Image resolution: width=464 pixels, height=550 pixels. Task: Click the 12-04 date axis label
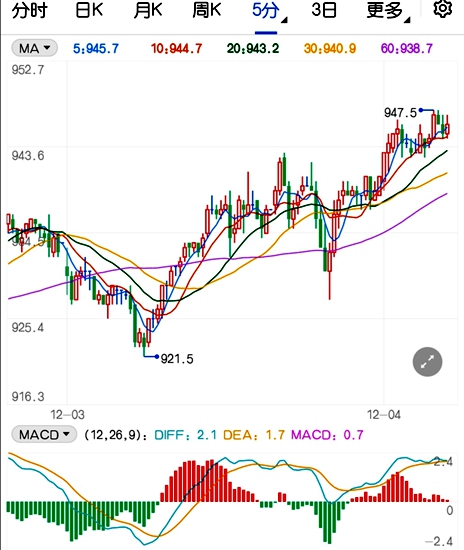tap(384, 415)
